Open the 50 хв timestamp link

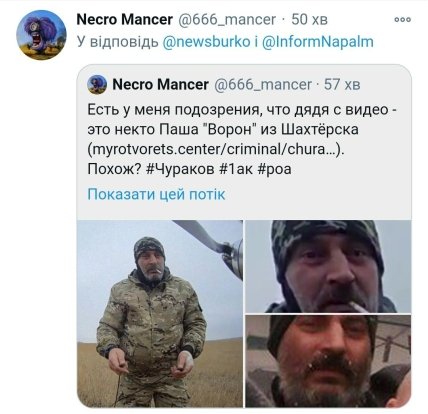pos(309,19)
